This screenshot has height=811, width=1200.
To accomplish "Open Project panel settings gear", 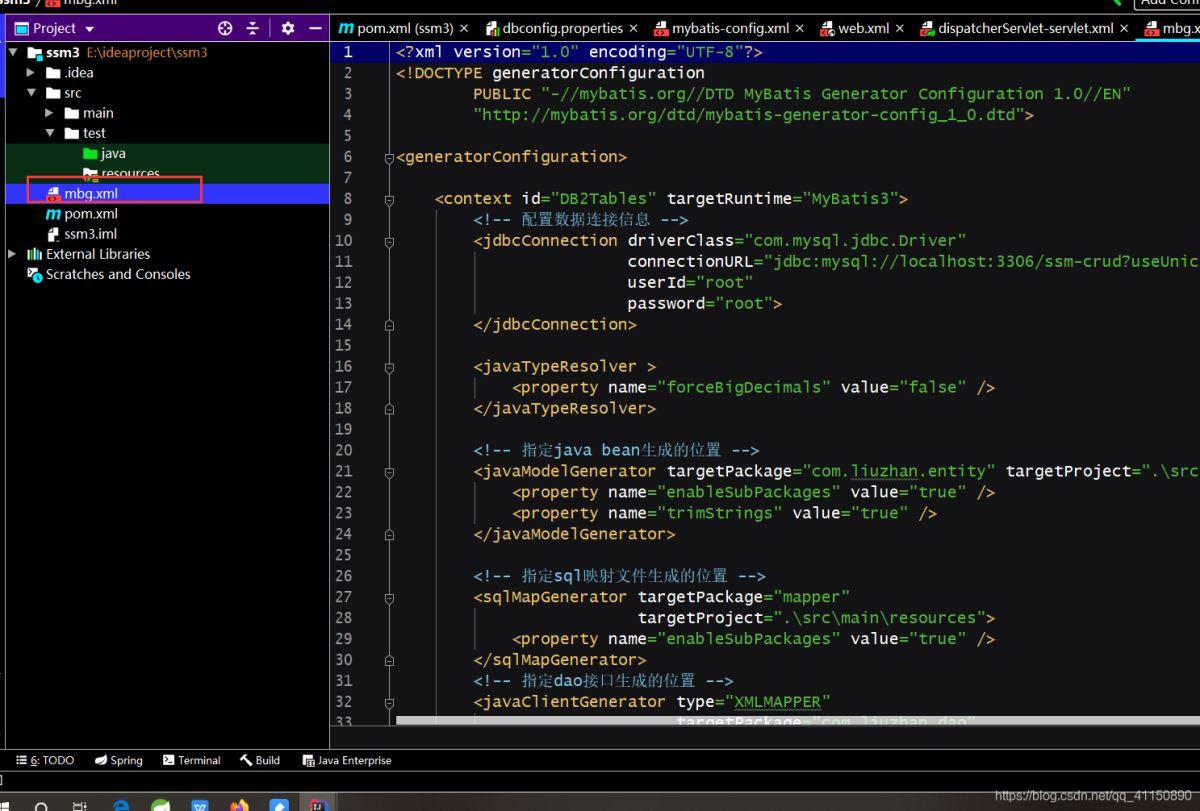I will (288, 29).
